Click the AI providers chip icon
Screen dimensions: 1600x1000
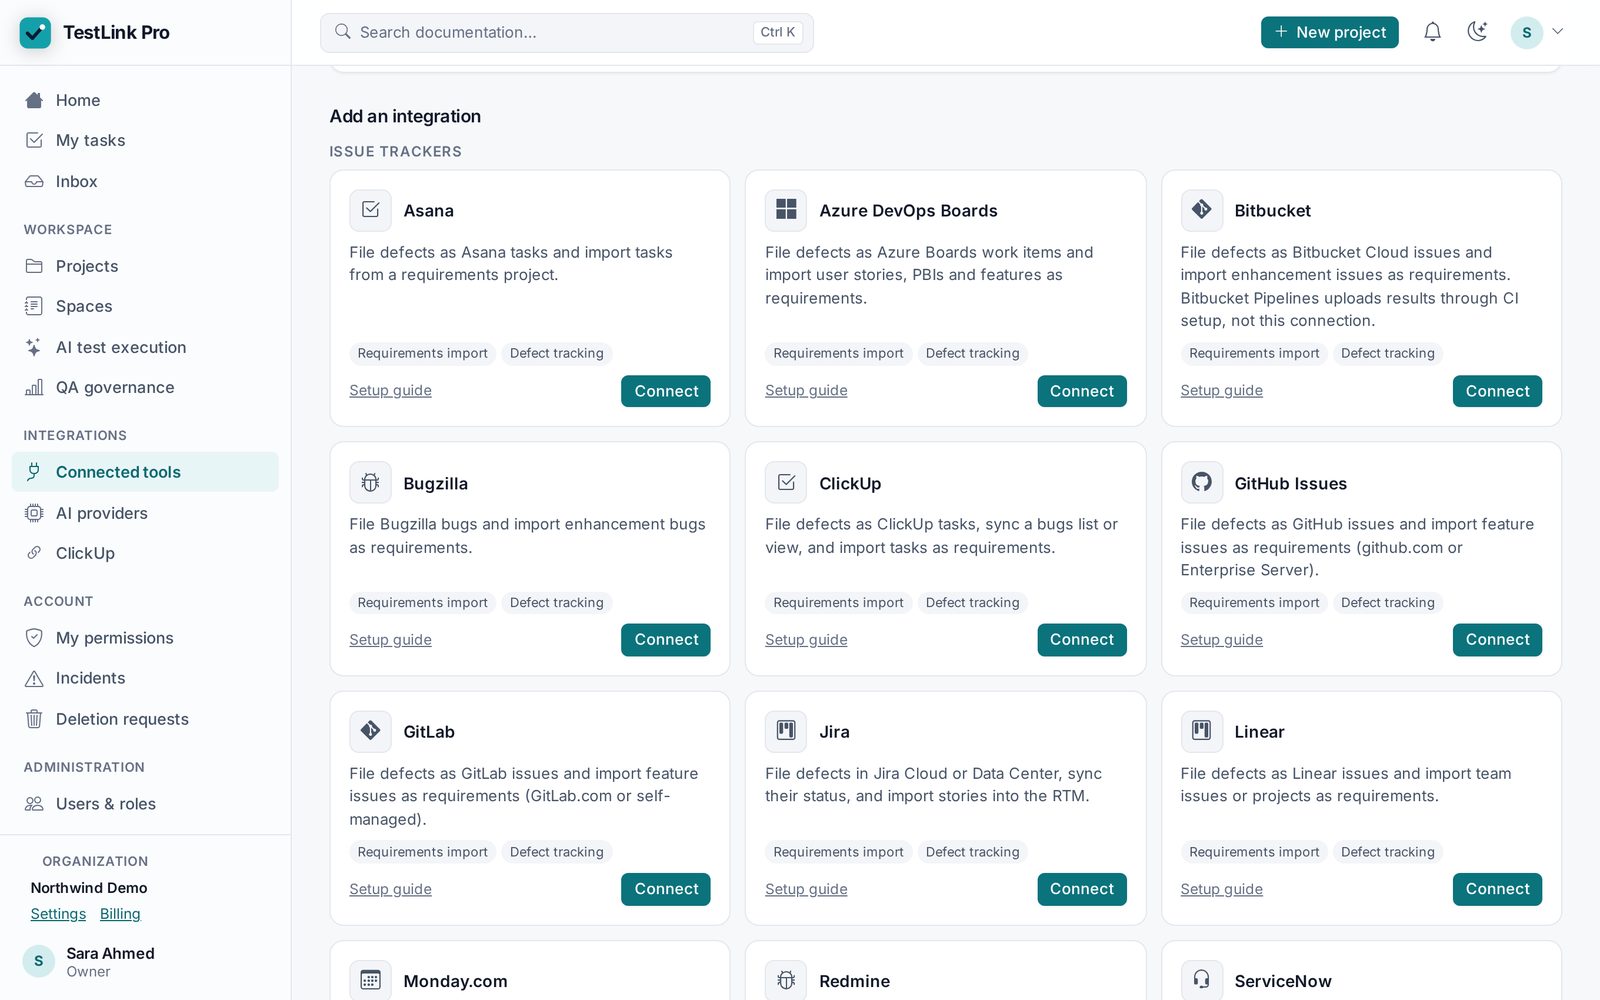coord(34,513)
